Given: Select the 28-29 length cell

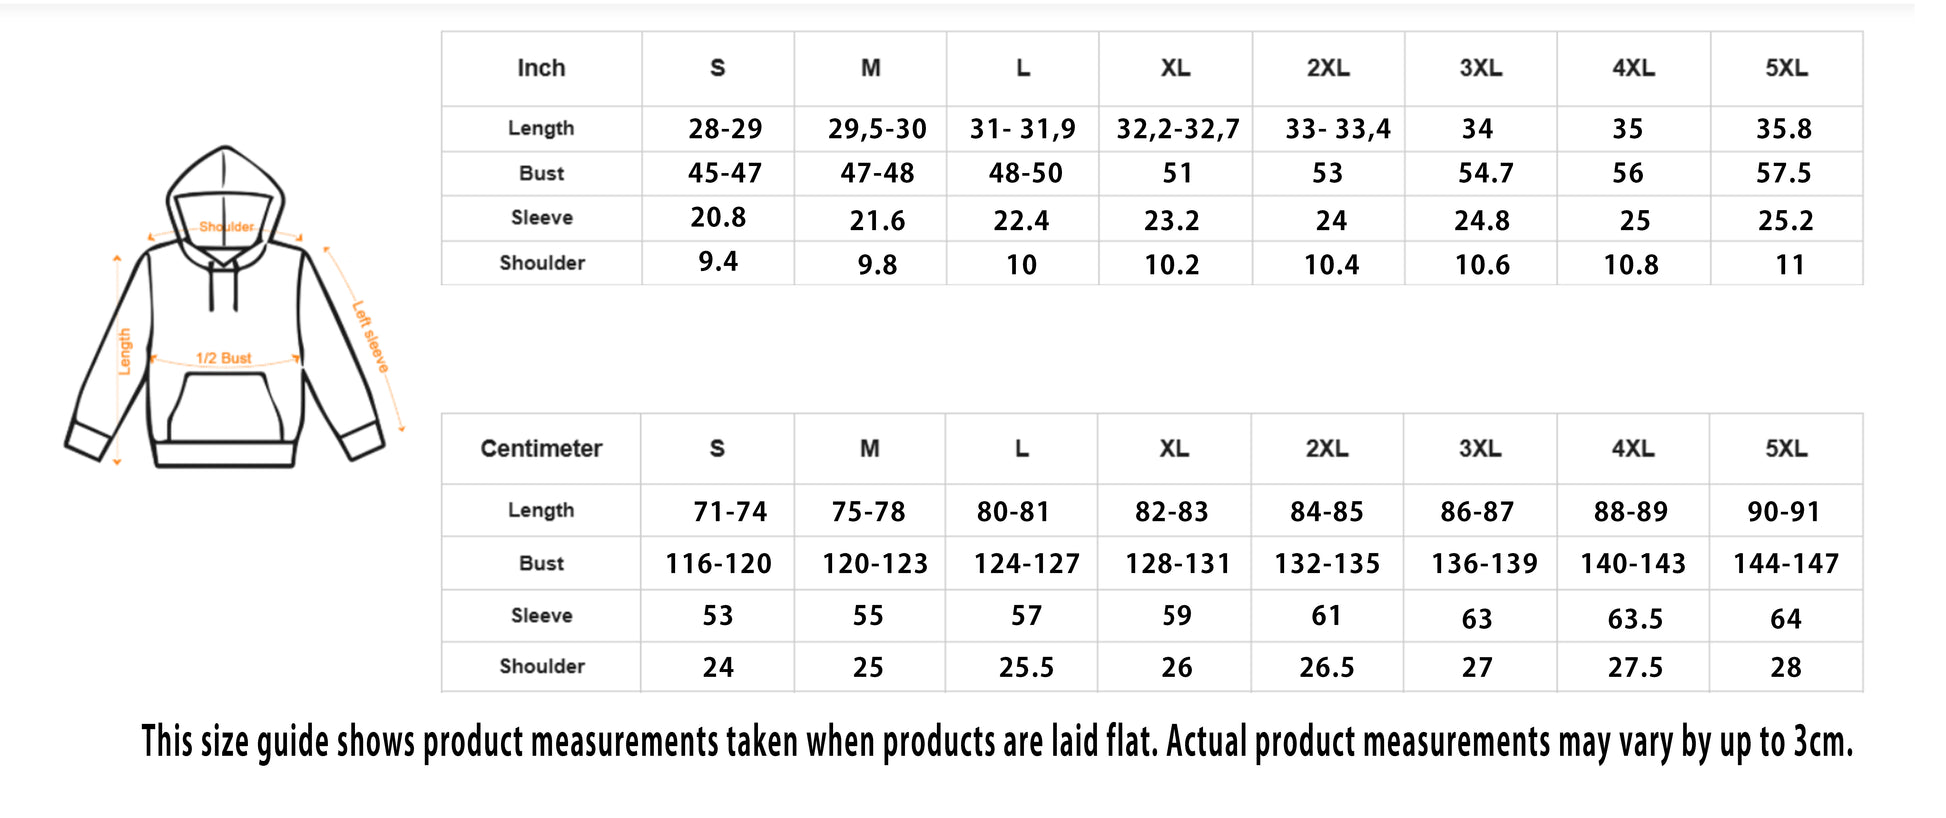Looking at the screenshot, I should click(725, 129).
